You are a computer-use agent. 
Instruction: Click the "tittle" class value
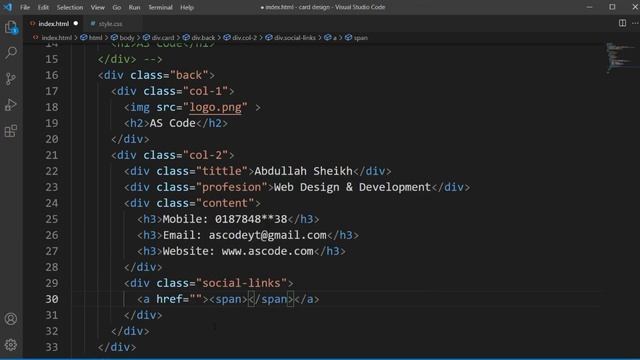point(222,171)
